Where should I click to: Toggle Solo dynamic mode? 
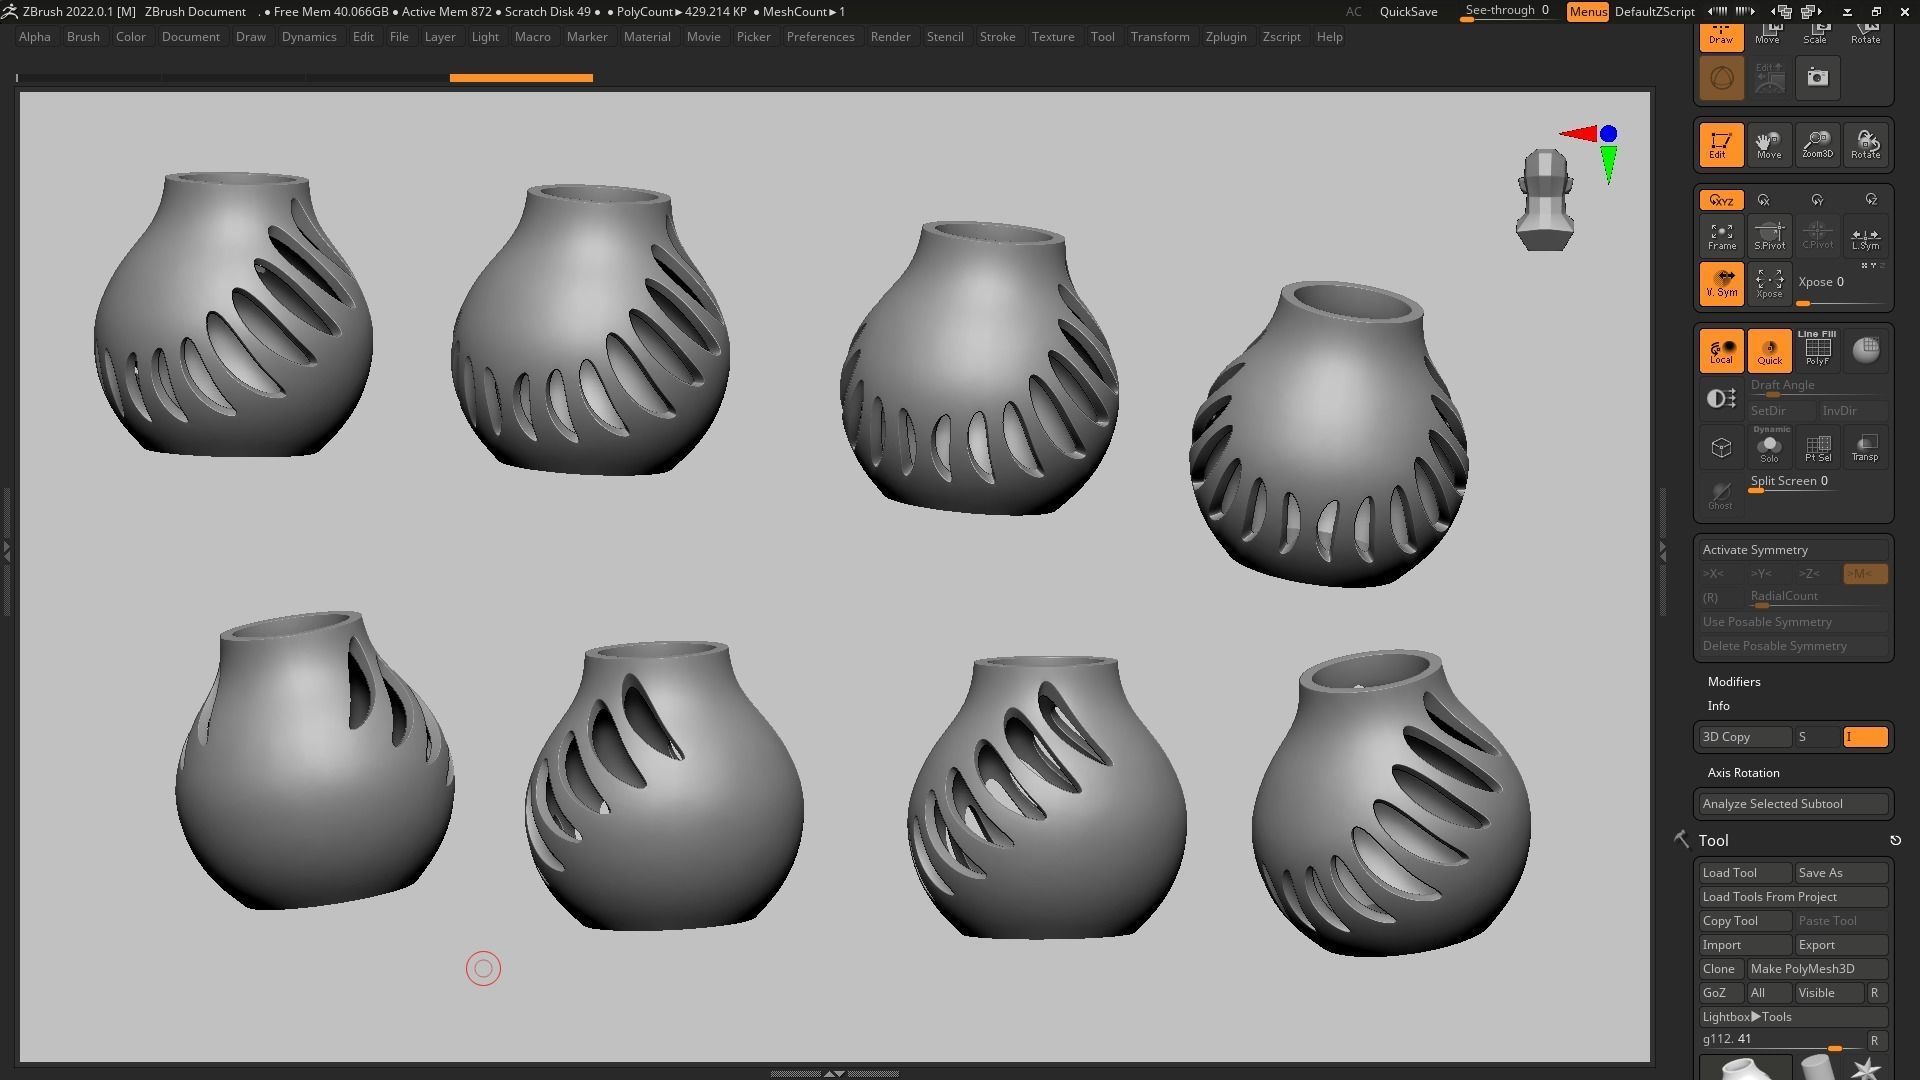1769,448
